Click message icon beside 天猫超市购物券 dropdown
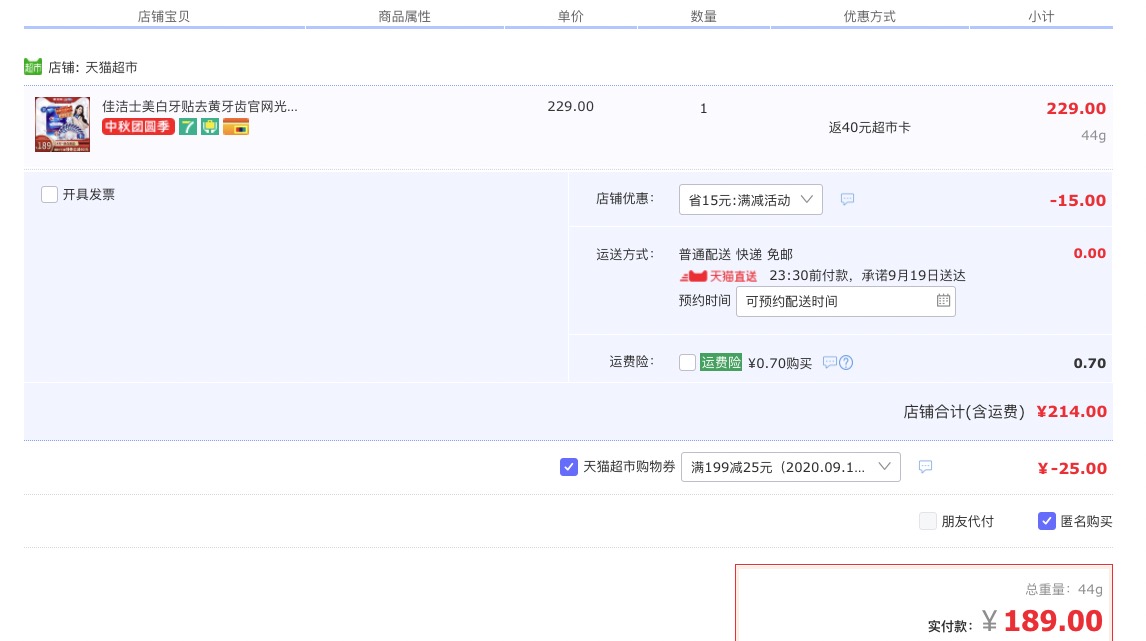This screenshot has width=1146, height=641. pos(925,466)
